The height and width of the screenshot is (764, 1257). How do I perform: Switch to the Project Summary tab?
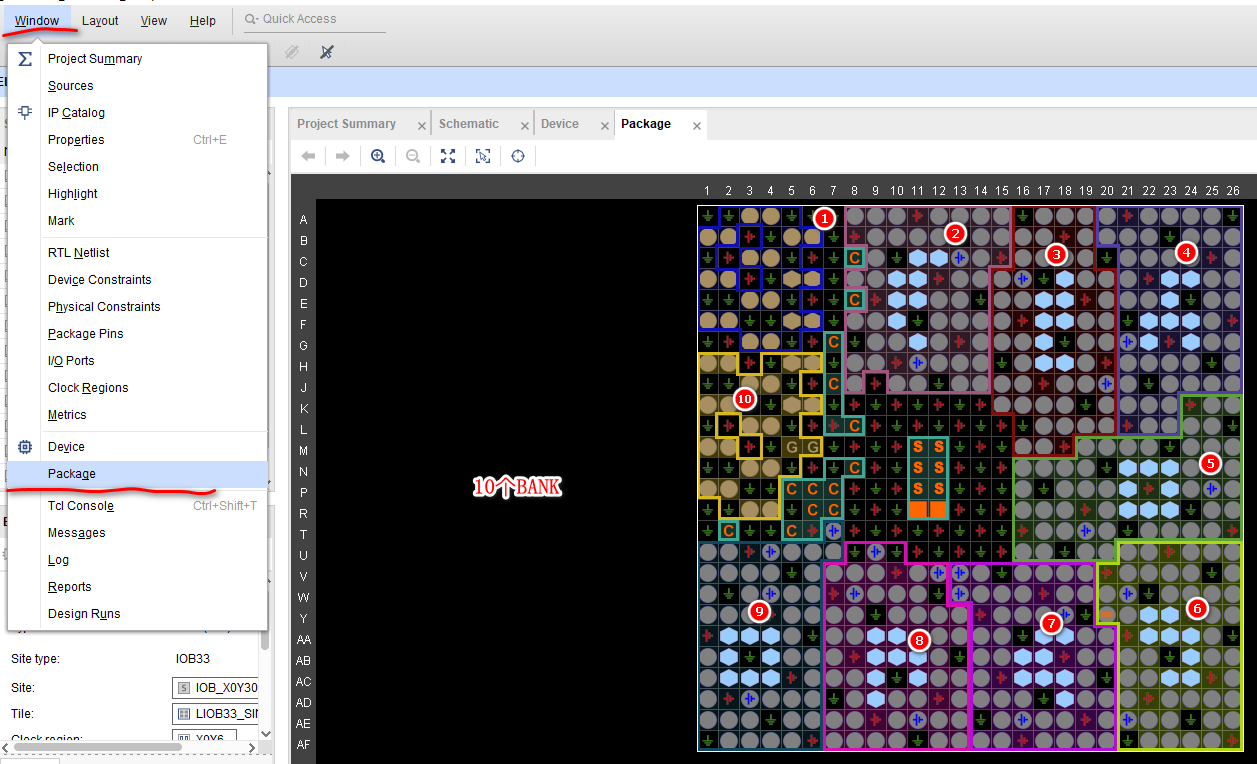pyautogui.click(x=347, y=124)
